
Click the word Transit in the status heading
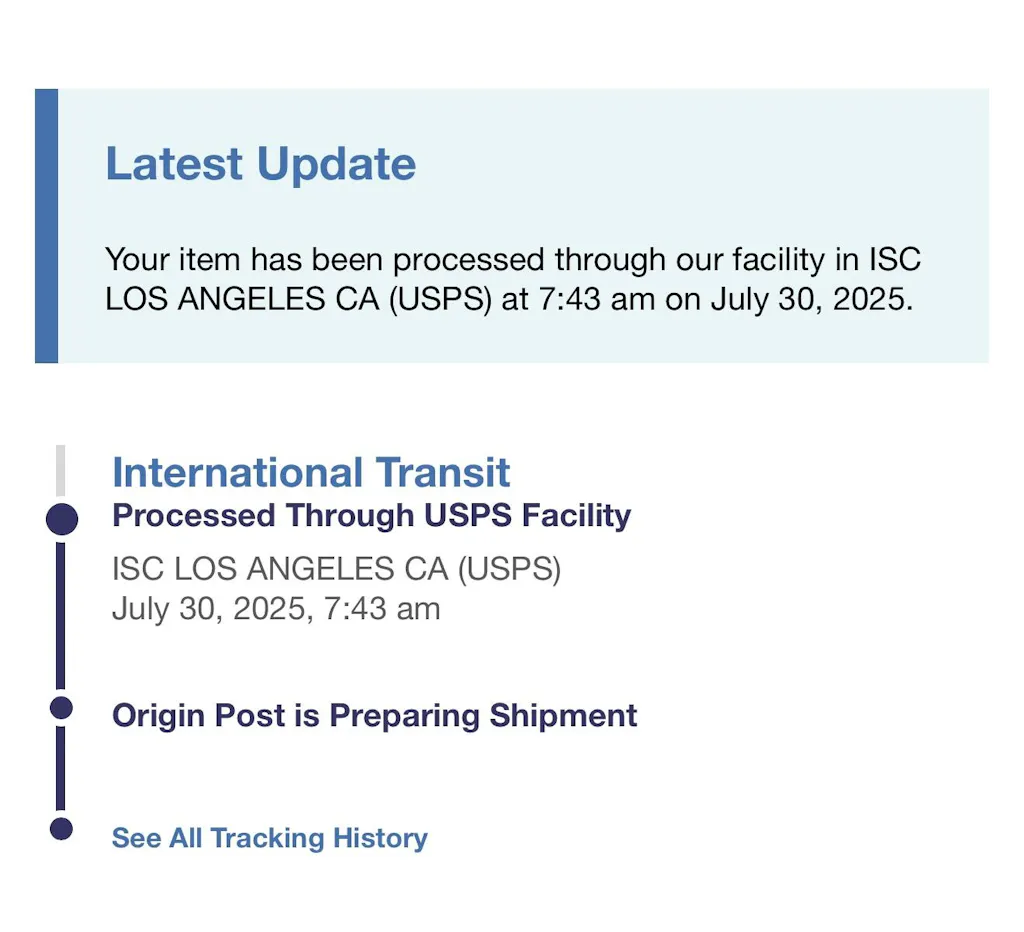coord(443,472)
